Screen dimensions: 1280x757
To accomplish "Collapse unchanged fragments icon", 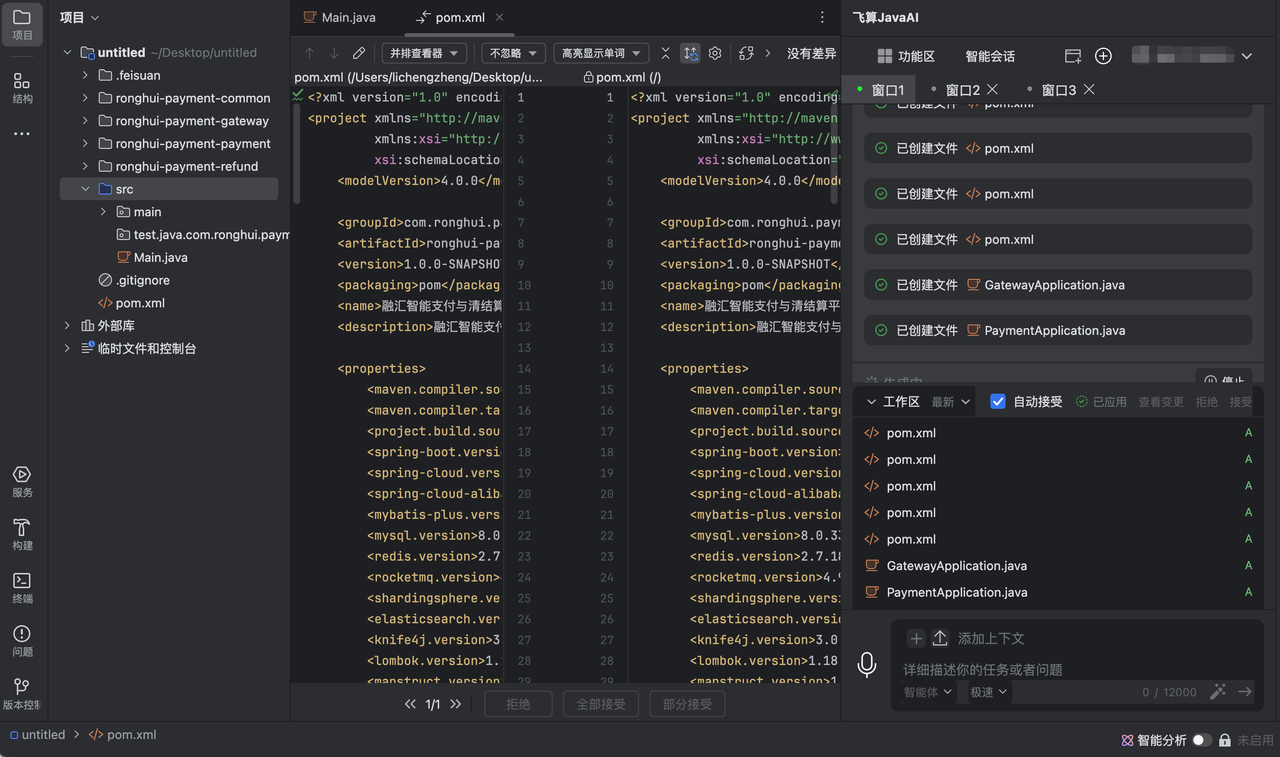I will click(x=666, y=53).
